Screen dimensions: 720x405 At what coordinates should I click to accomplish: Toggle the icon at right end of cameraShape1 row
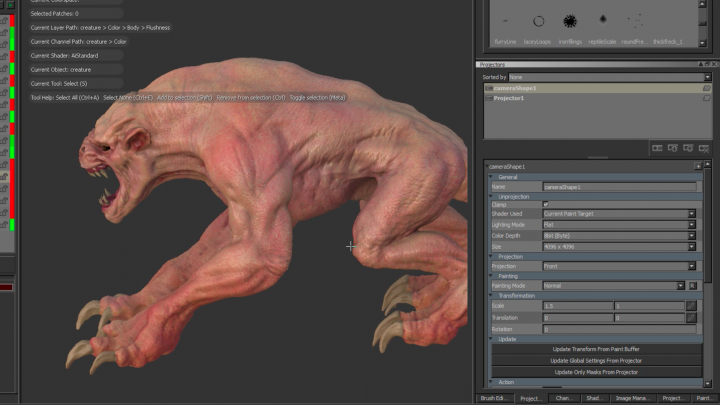click(707, 88)
